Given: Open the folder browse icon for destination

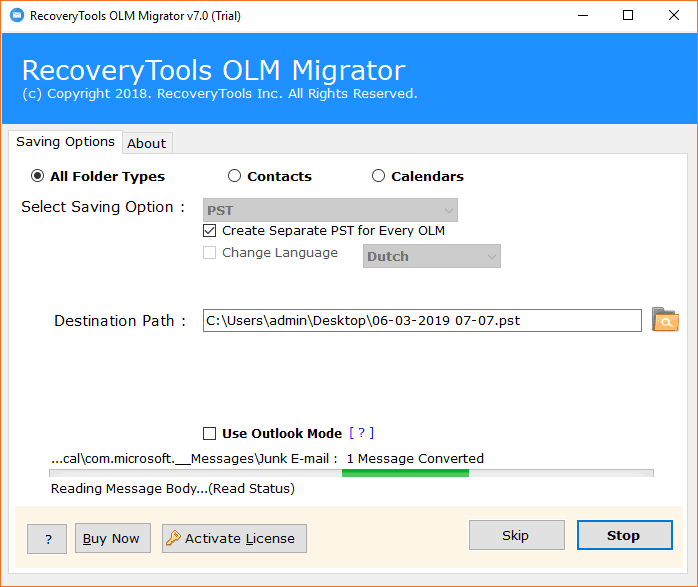Looking at the screenshot, I should click(665, 320).
